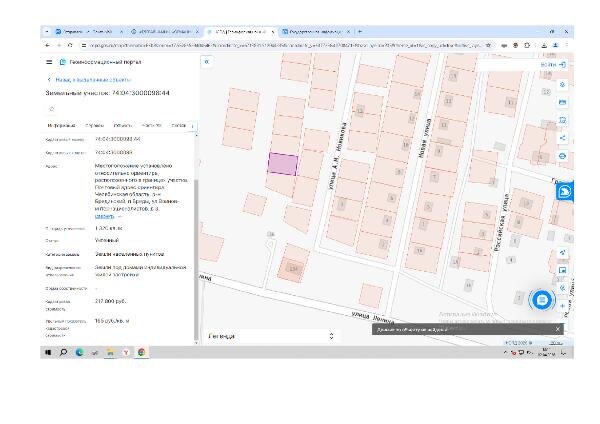Switch to the first browser tab
This screenshot has width=600, height=424.
(89, 31)
